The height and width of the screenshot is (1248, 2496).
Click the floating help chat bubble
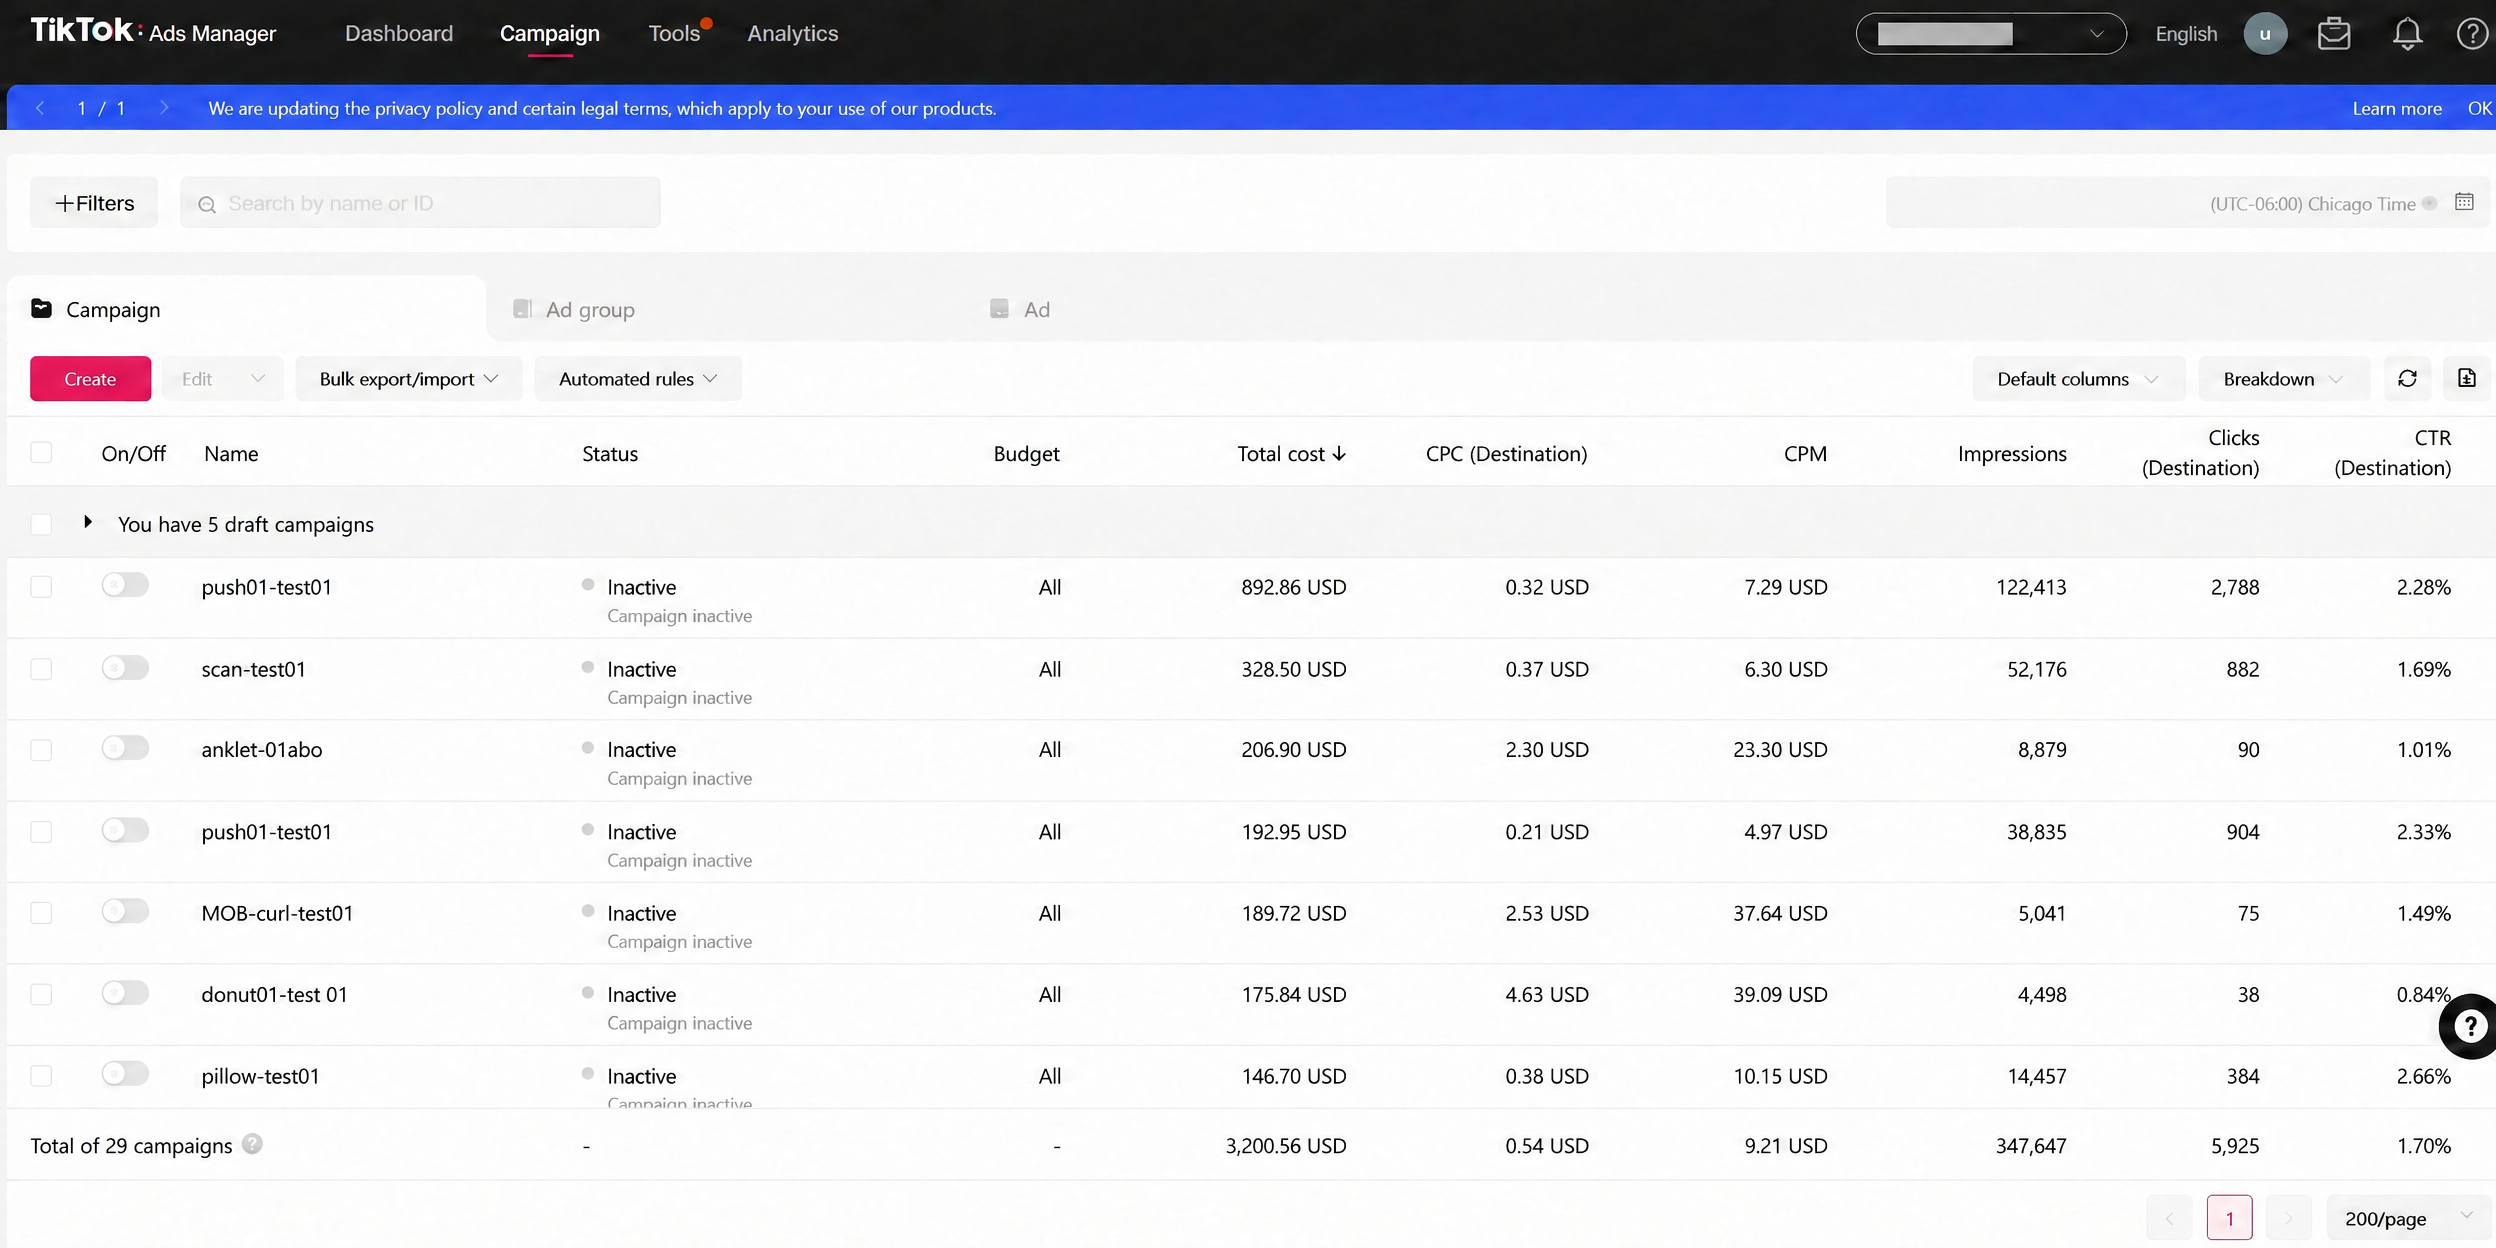click(x=2469, y=1026)
